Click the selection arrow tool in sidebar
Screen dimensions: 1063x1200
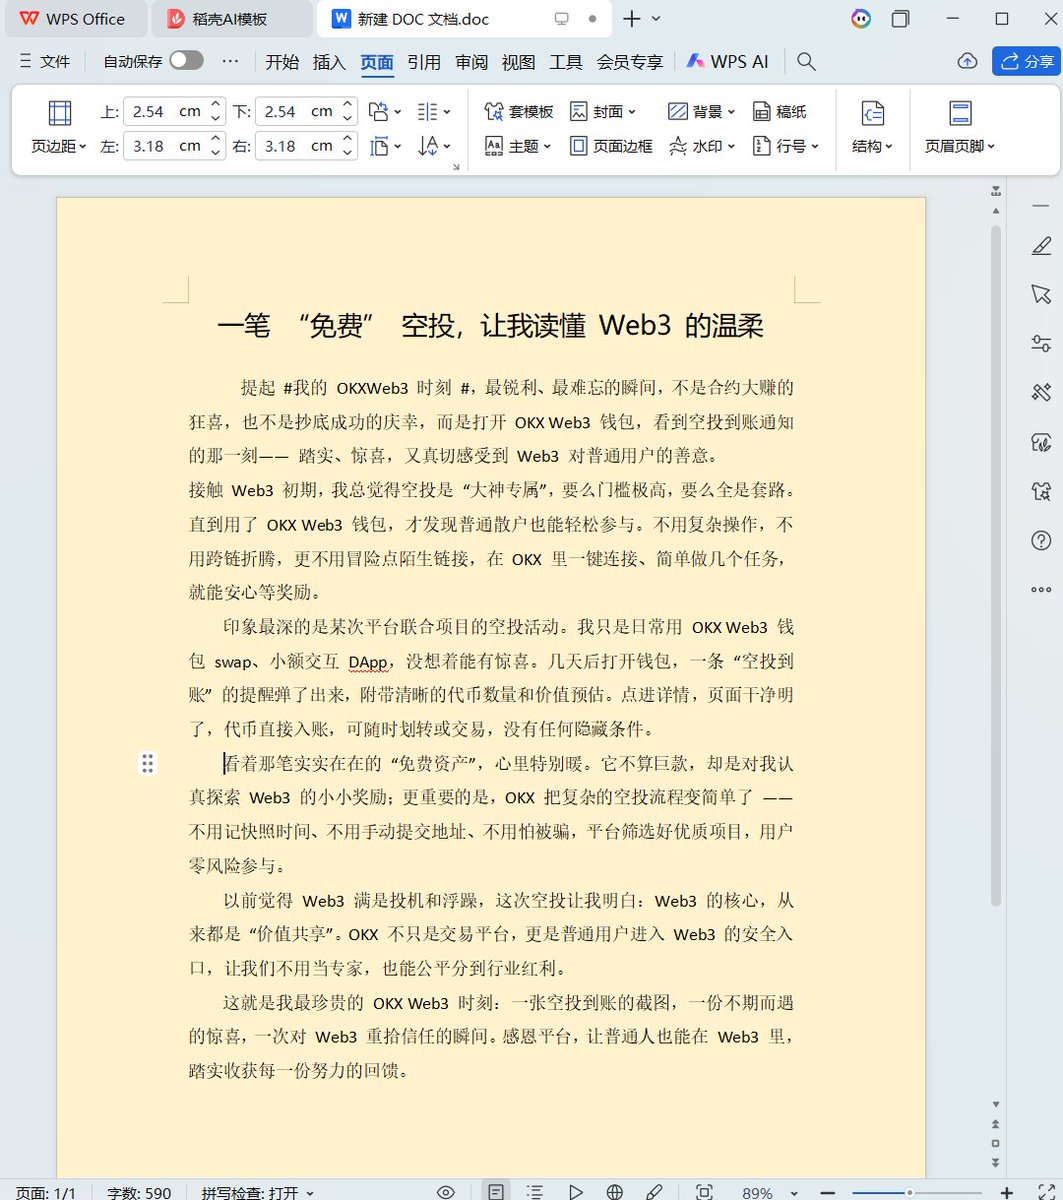[x=1041, y=294]
